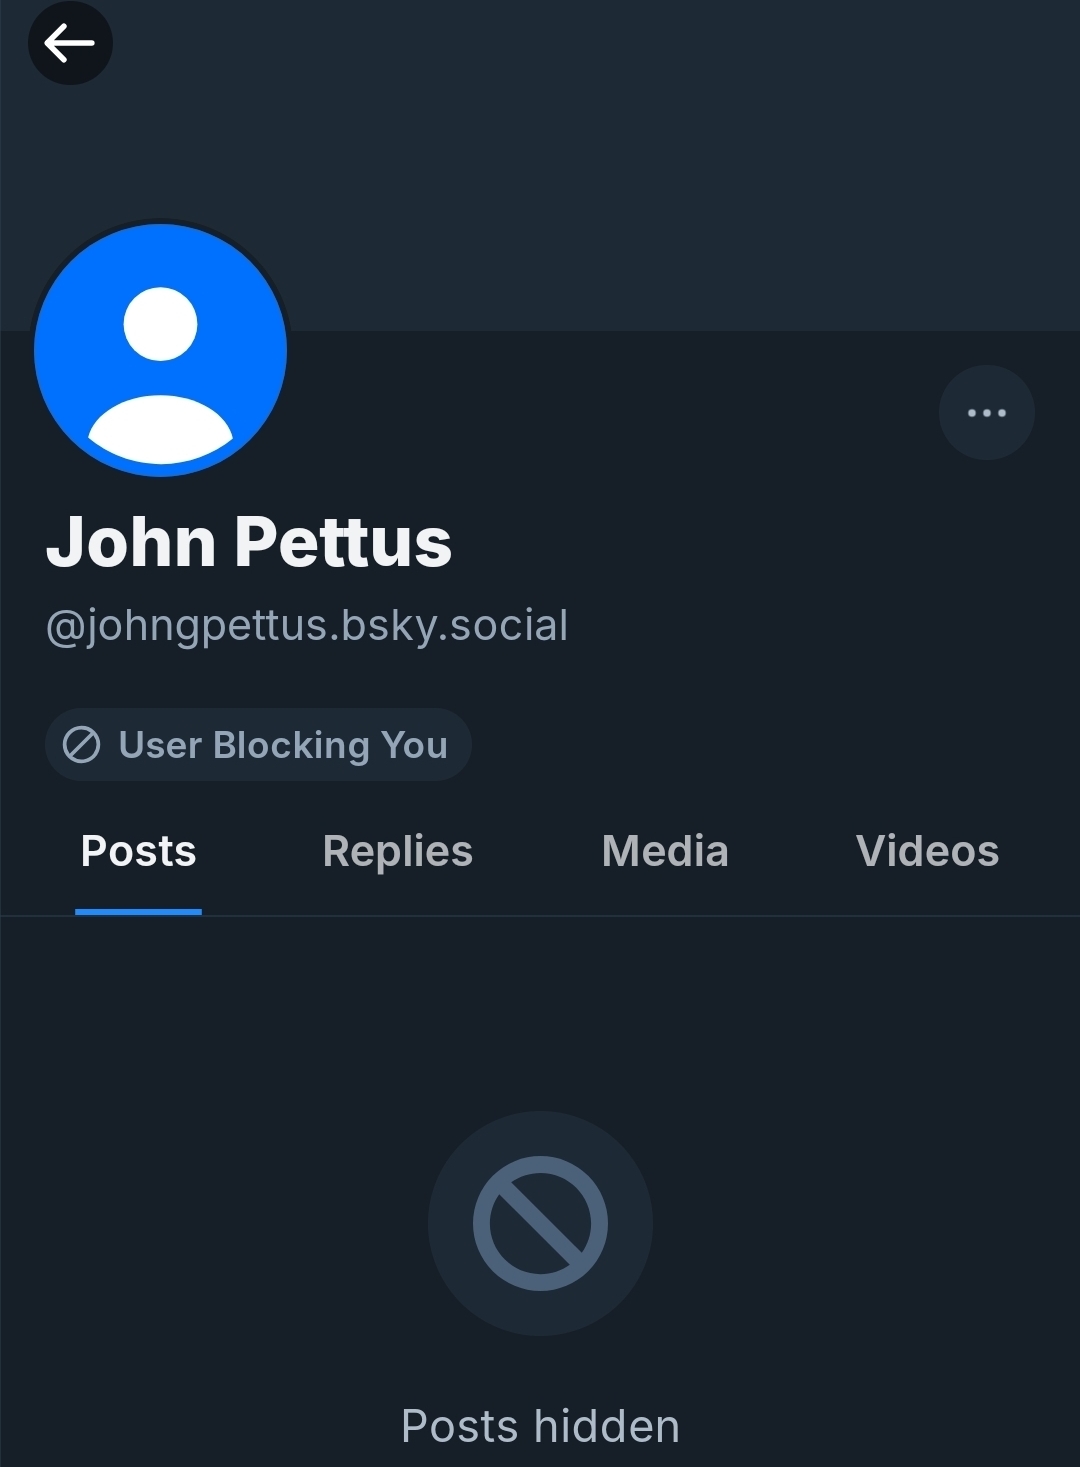Click the blue underline beneath Posts tab
1080x1467 pixels.
[138, 912]
